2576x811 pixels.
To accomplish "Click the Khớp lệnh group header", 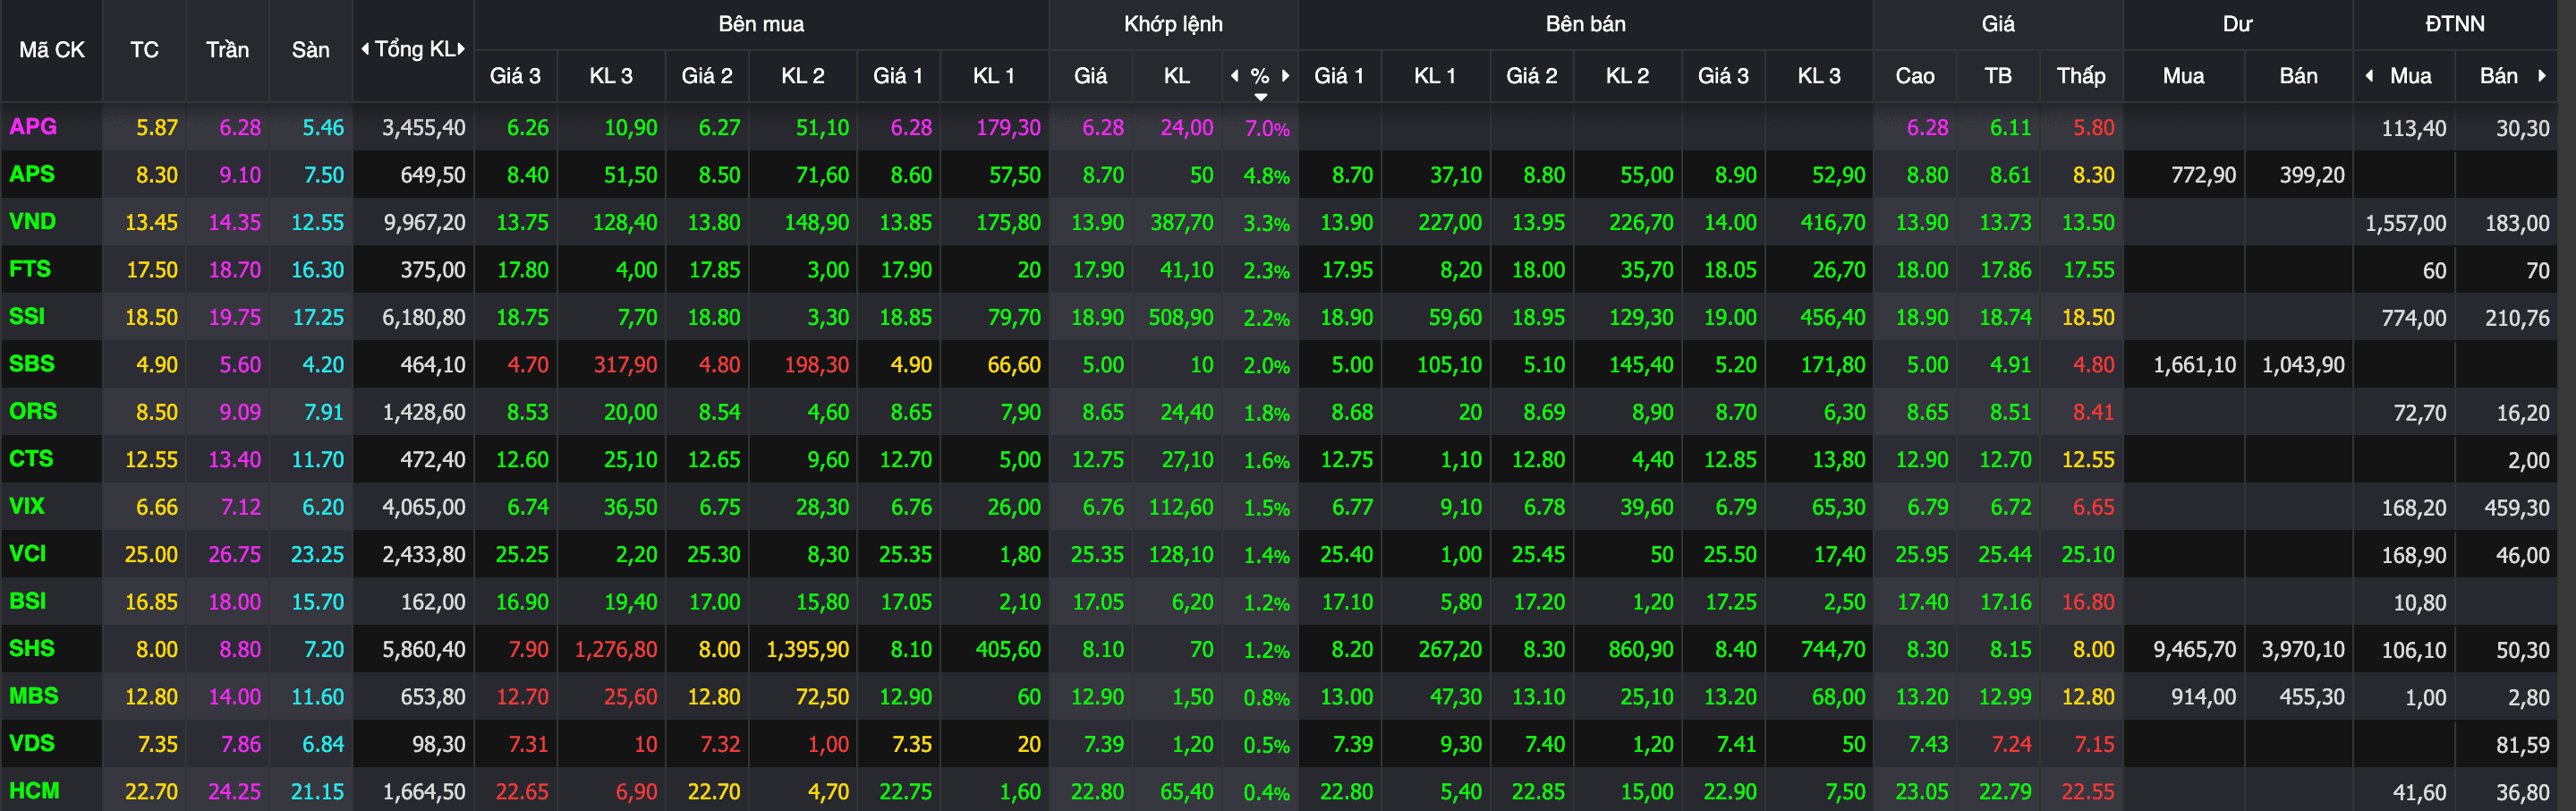I will [x=1173, y=24].
